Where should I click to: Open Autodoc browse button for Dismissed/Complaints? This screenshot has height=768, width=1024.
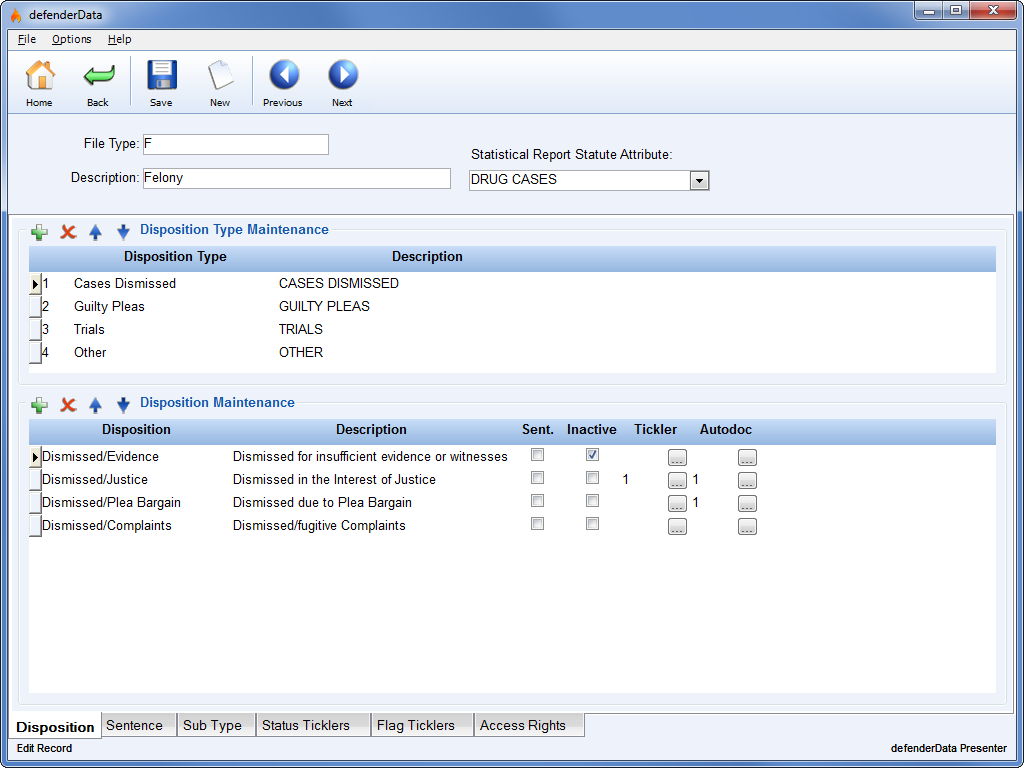747,526
